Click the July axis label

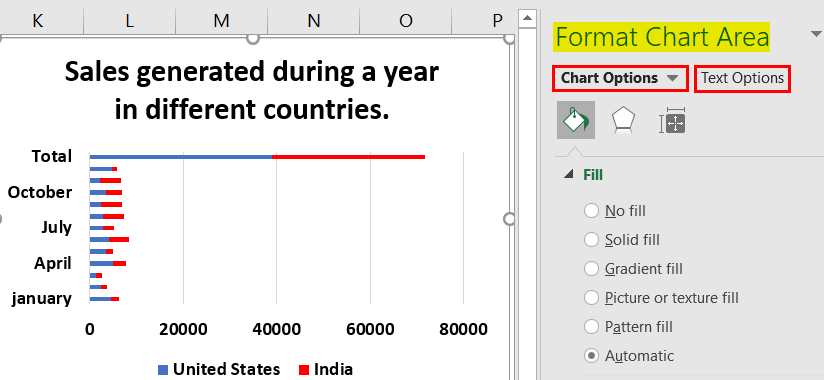click(57, 228)
